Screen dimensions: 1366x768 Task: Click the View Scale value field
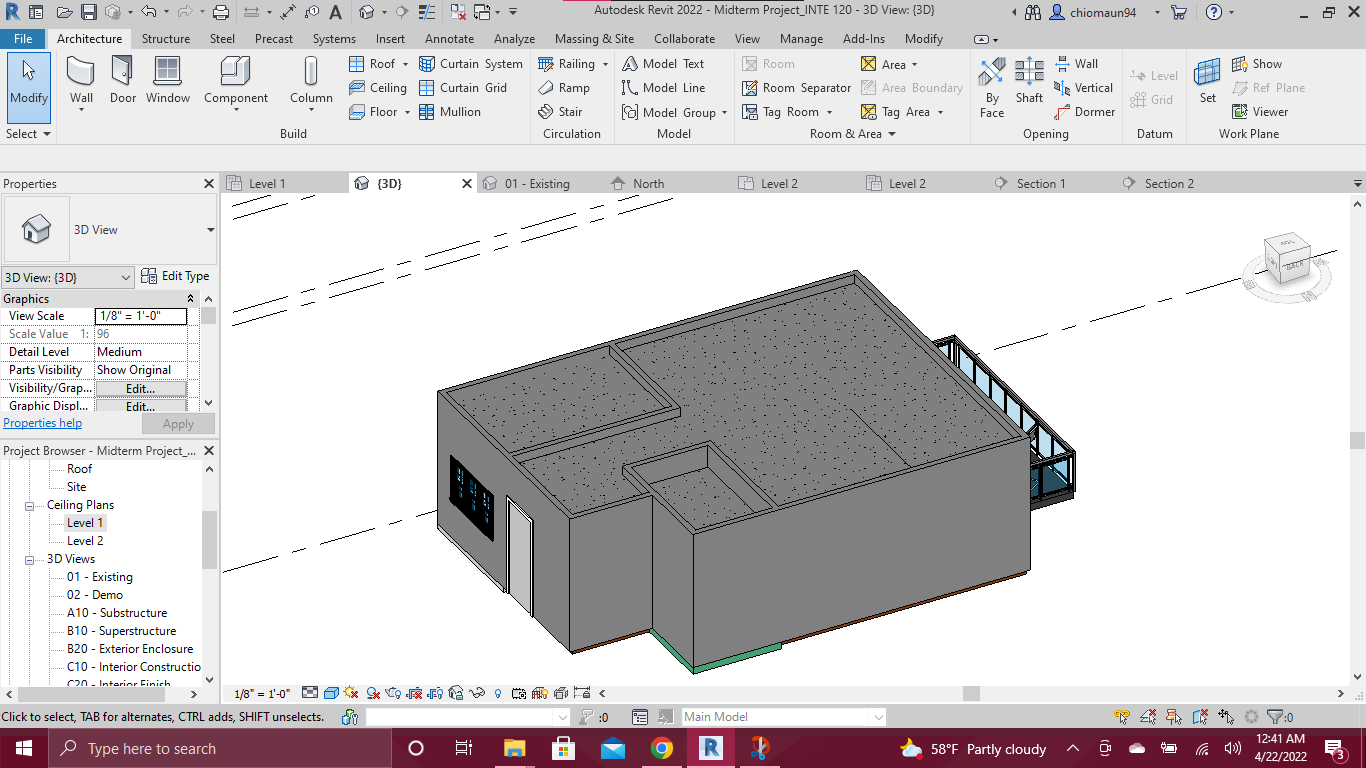pos(140,315)
